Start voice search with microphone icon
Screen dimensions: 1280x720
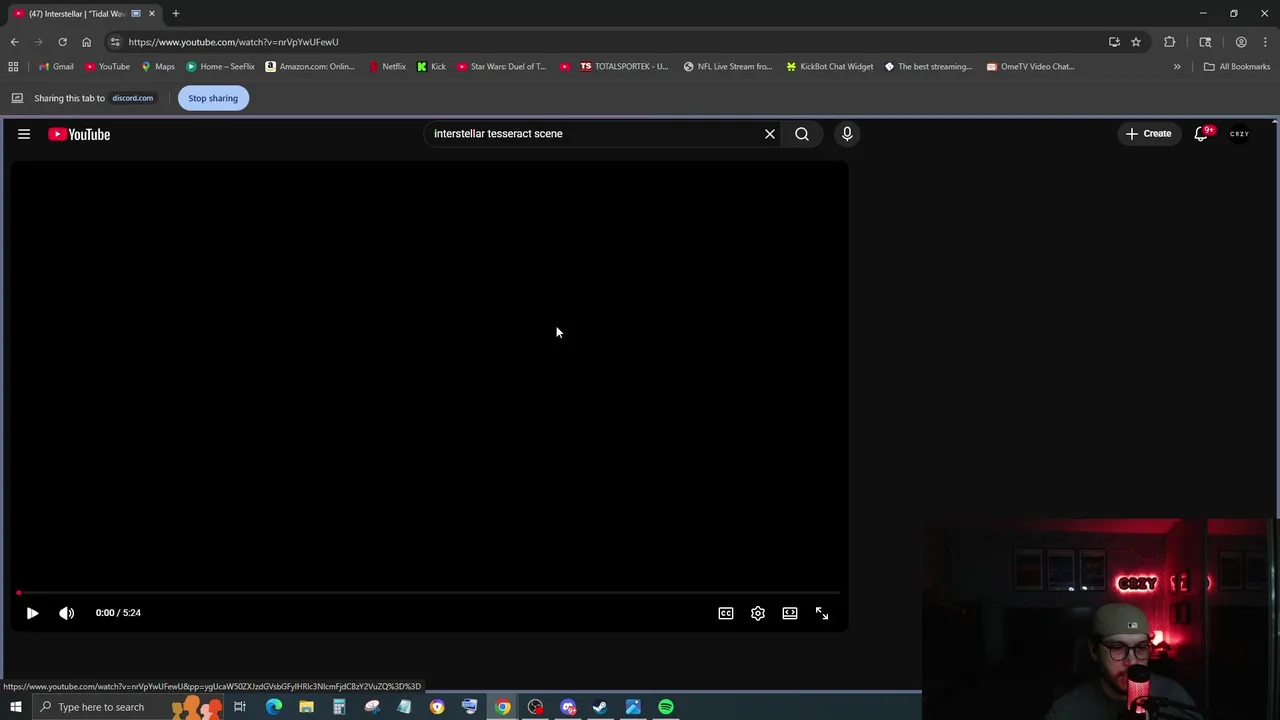[847, 134]
